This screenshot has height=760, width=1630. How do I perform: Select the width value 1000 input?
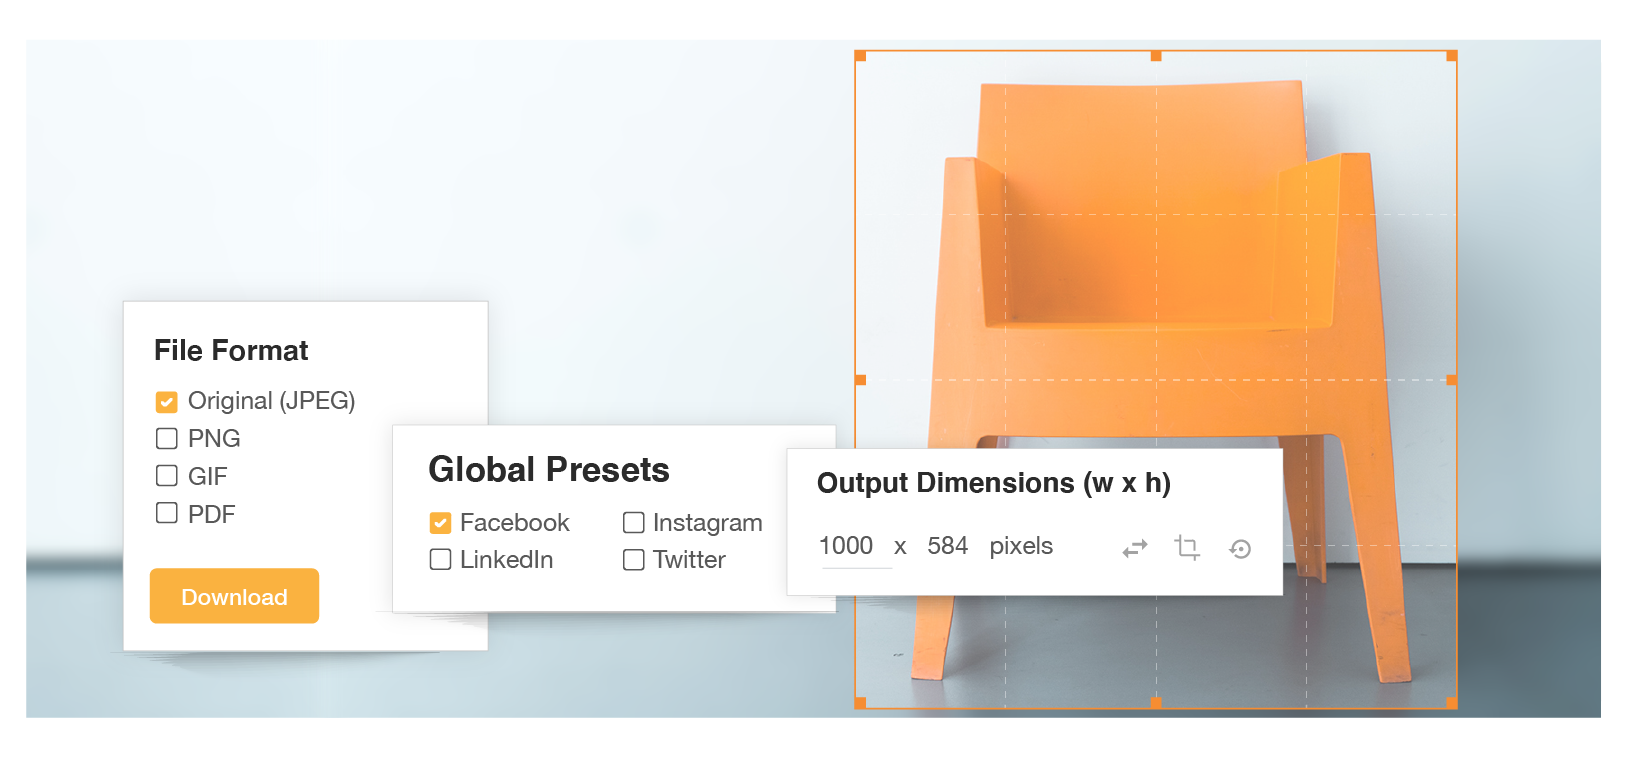pyautogui.click(x=848, y=546)
